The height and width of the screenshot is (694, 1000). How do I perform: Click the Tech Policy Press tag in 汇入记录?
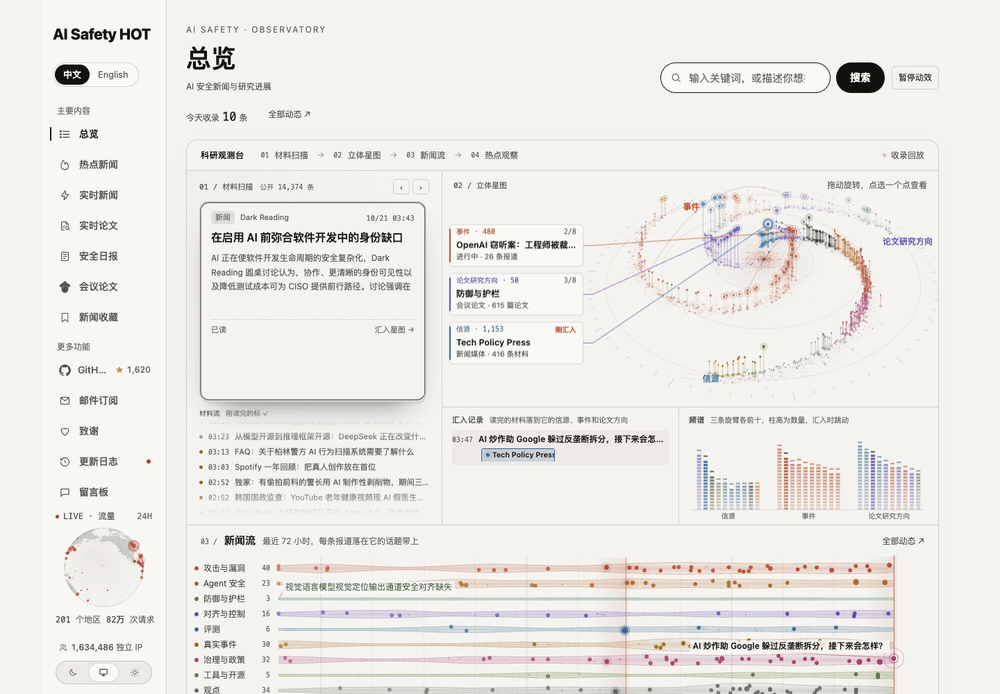coord(518,455)
